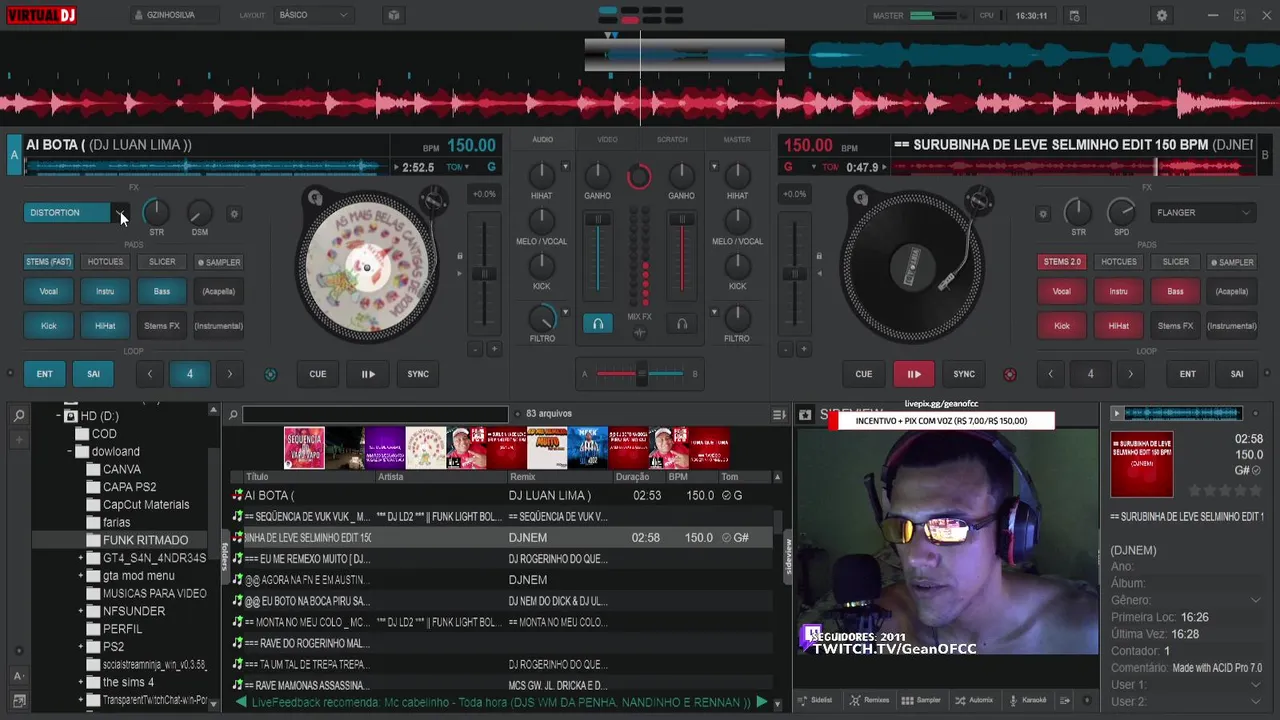Screen dimensions: 1280x720
Task: Double loop size on deck A
Action: (230, 374)
